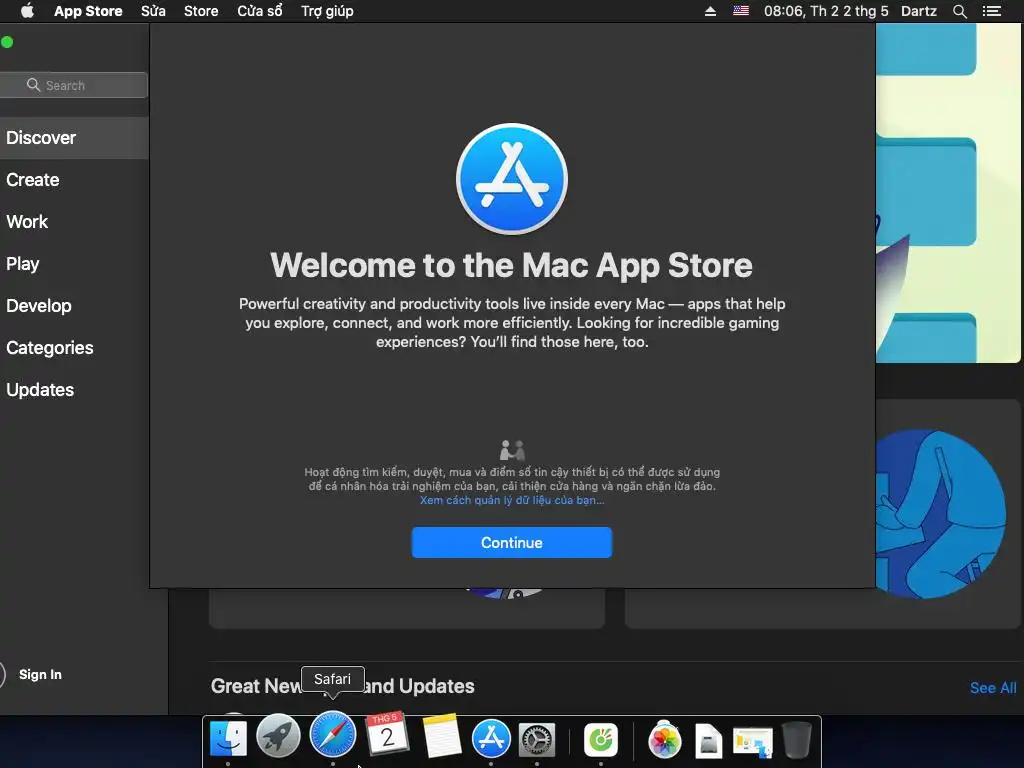Screen dimensions: 1024x768
Task: Open the Trợ giúp menu
Action: [327, 11]
